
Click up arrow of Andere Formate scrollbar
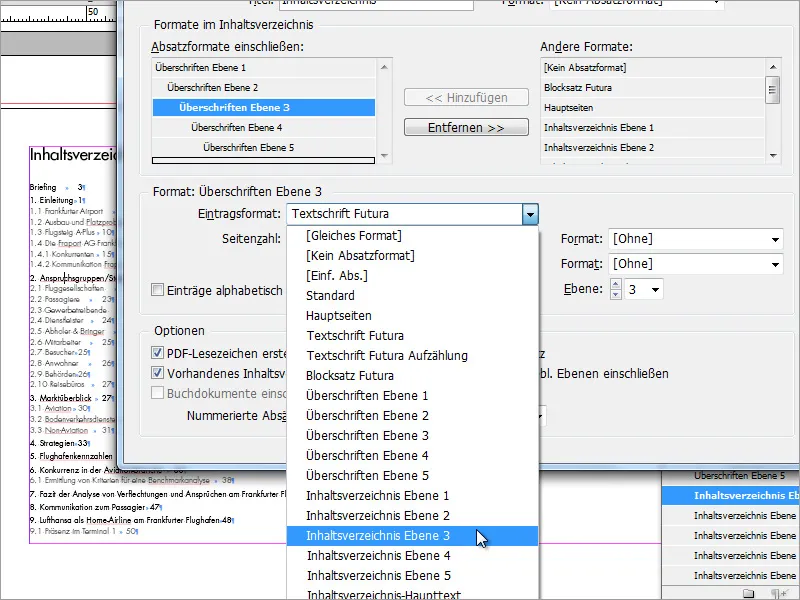pyautogui.click(x=773, y=67)
